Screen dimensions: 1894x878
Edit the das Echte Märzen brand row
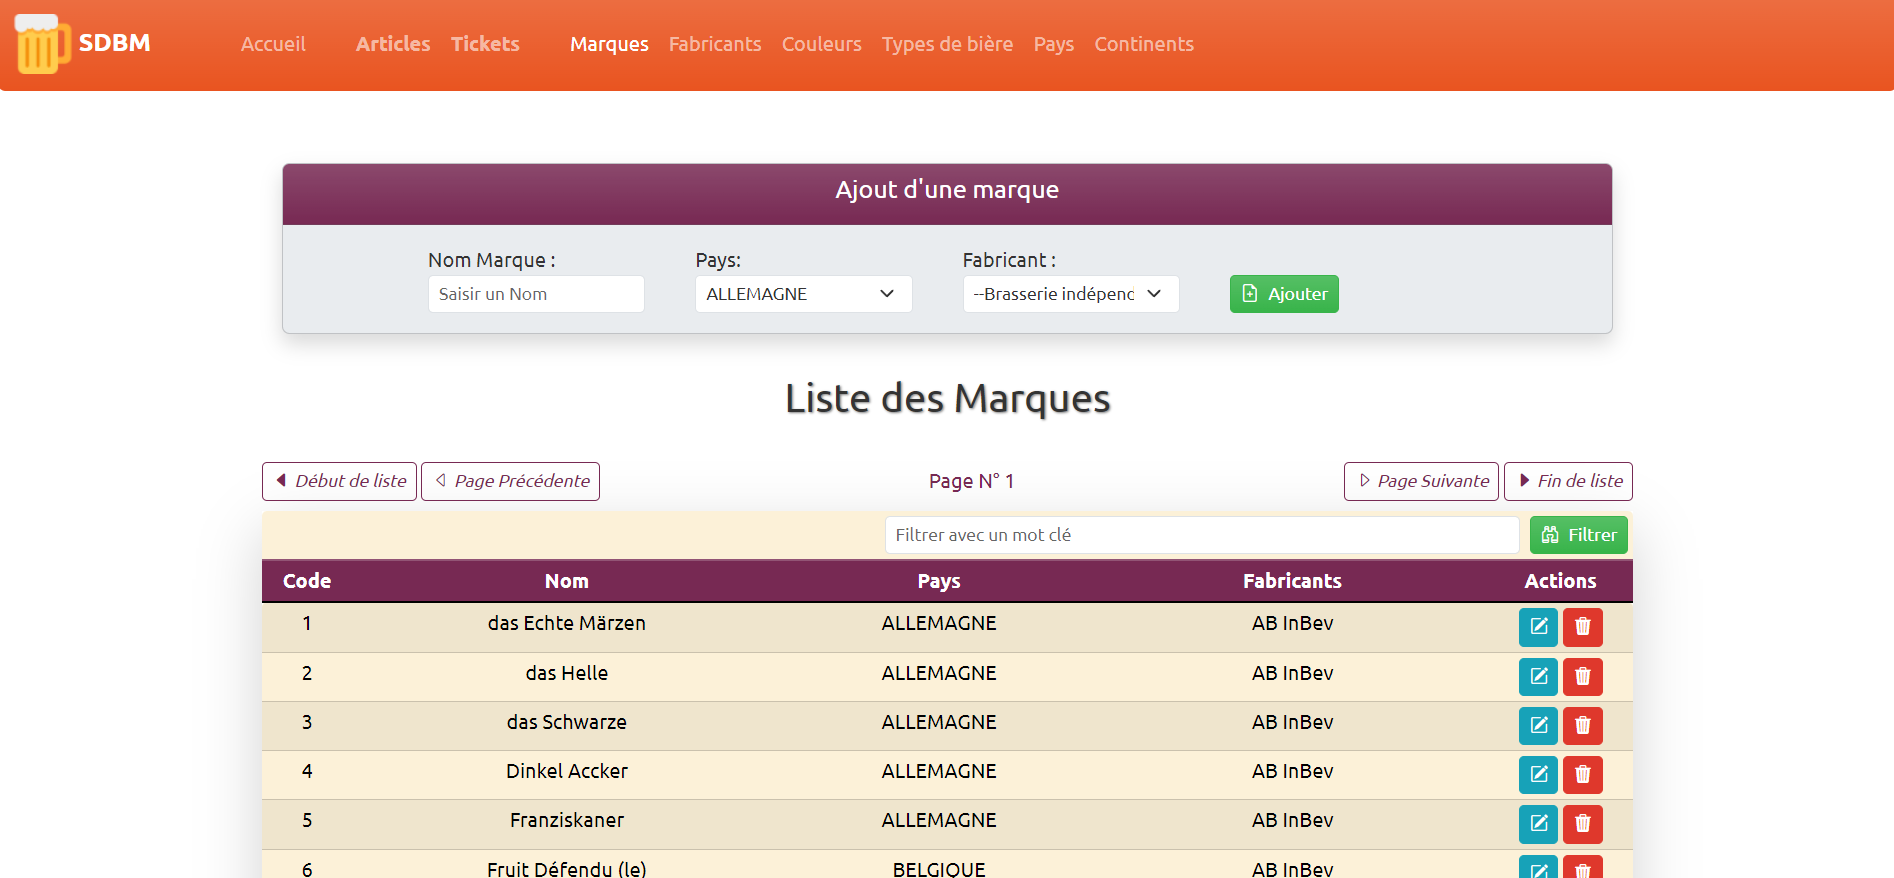pyautogui.click(x=1538, y=627)
